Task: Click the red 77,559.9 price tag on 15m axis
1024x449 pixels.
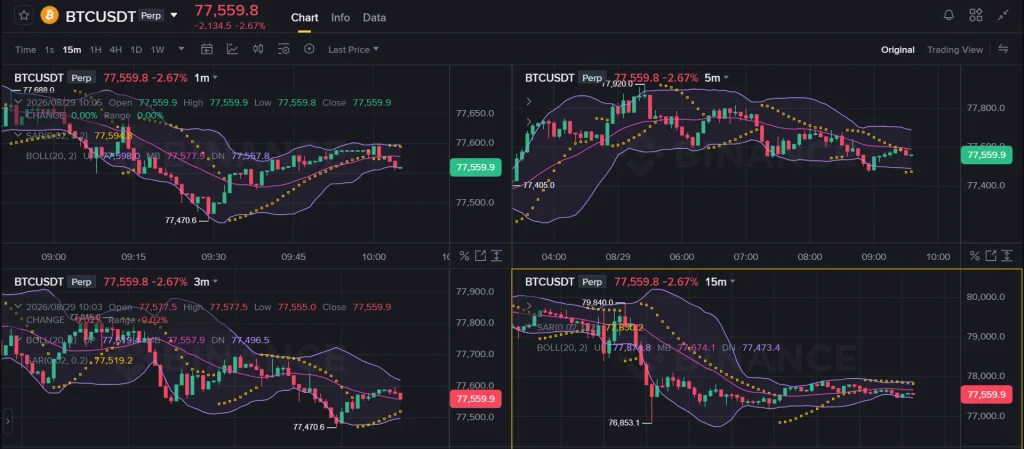Action: 985,394
